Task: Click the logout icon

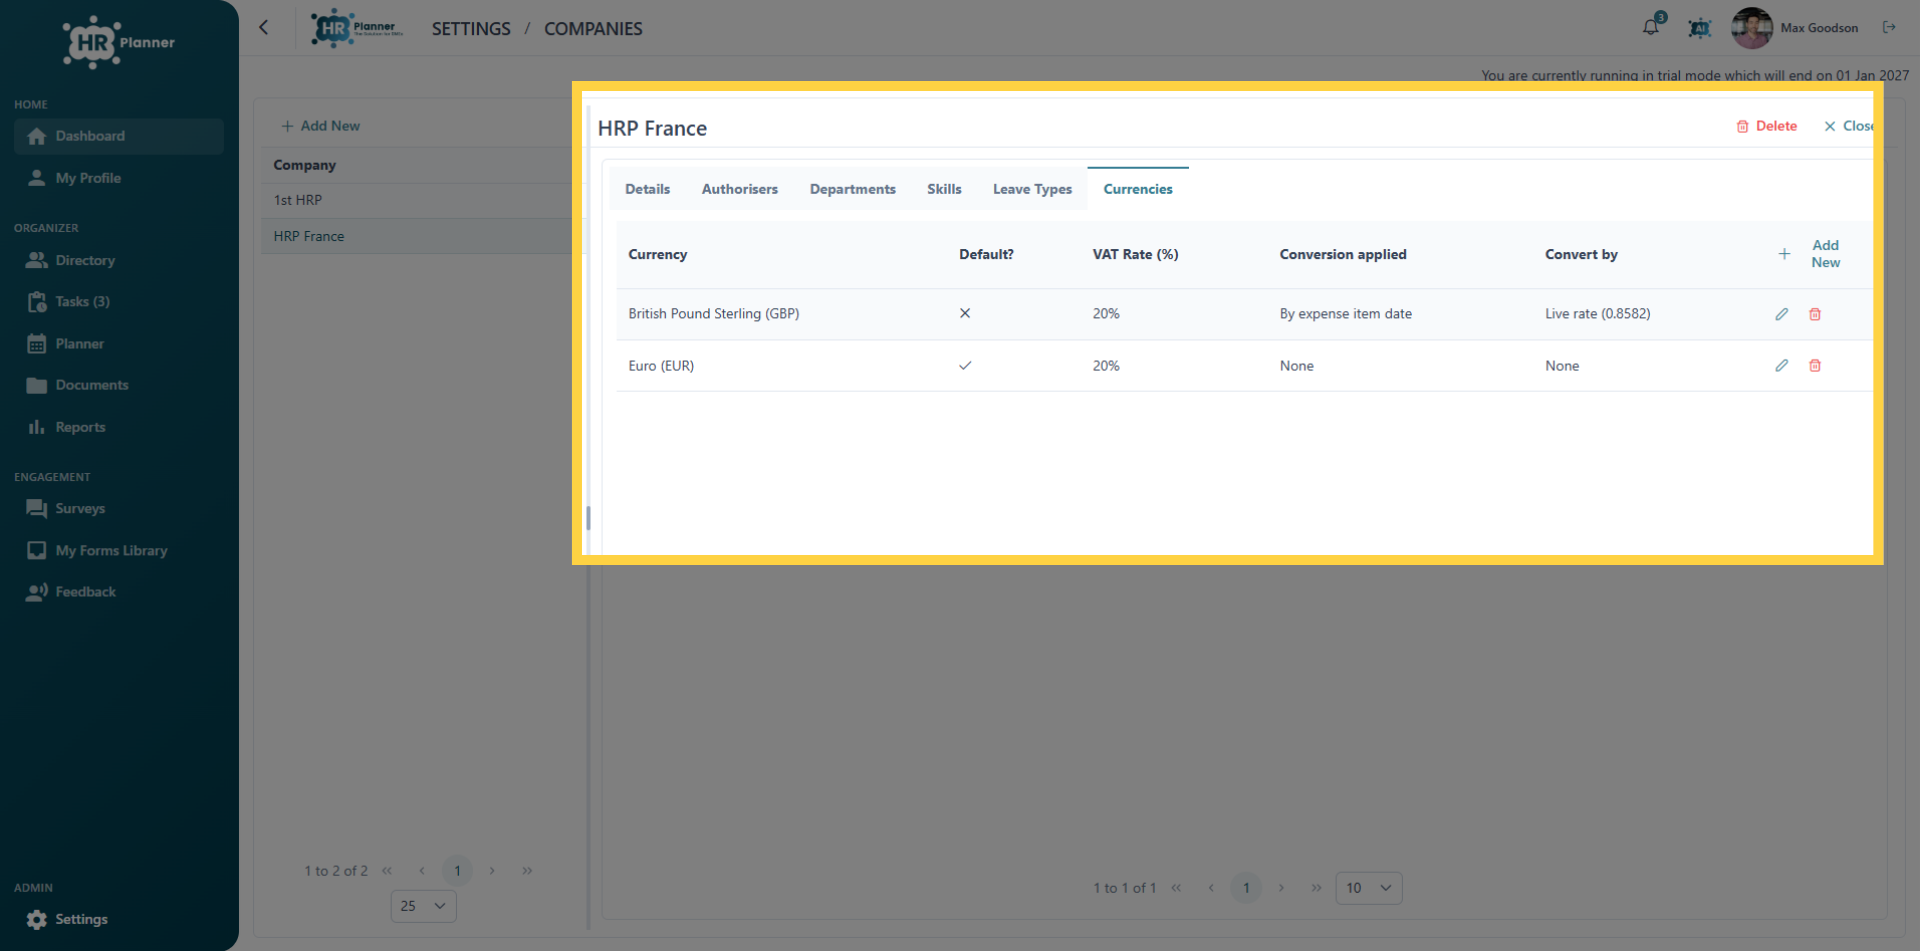Action: pyautogui.click(x=1889, y=27)
